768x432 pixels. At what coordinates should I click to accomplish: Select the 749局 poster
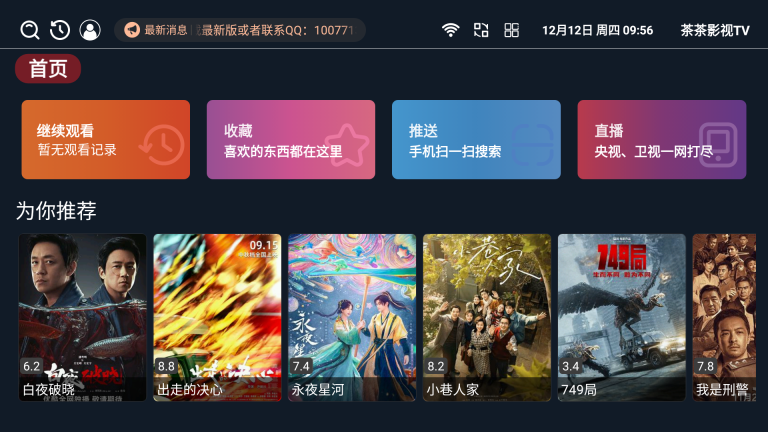[x=622, y=317]
